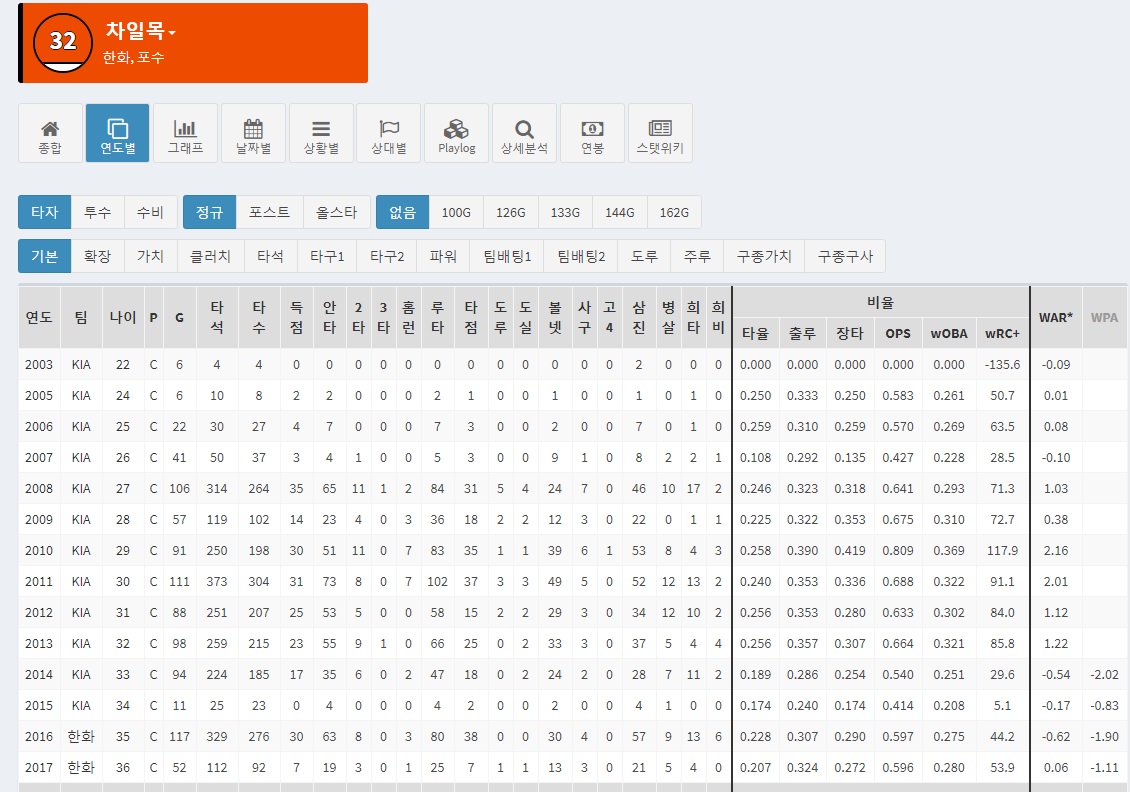
Task: Open the 클러치 tab
Action: (x=211, y=256)
